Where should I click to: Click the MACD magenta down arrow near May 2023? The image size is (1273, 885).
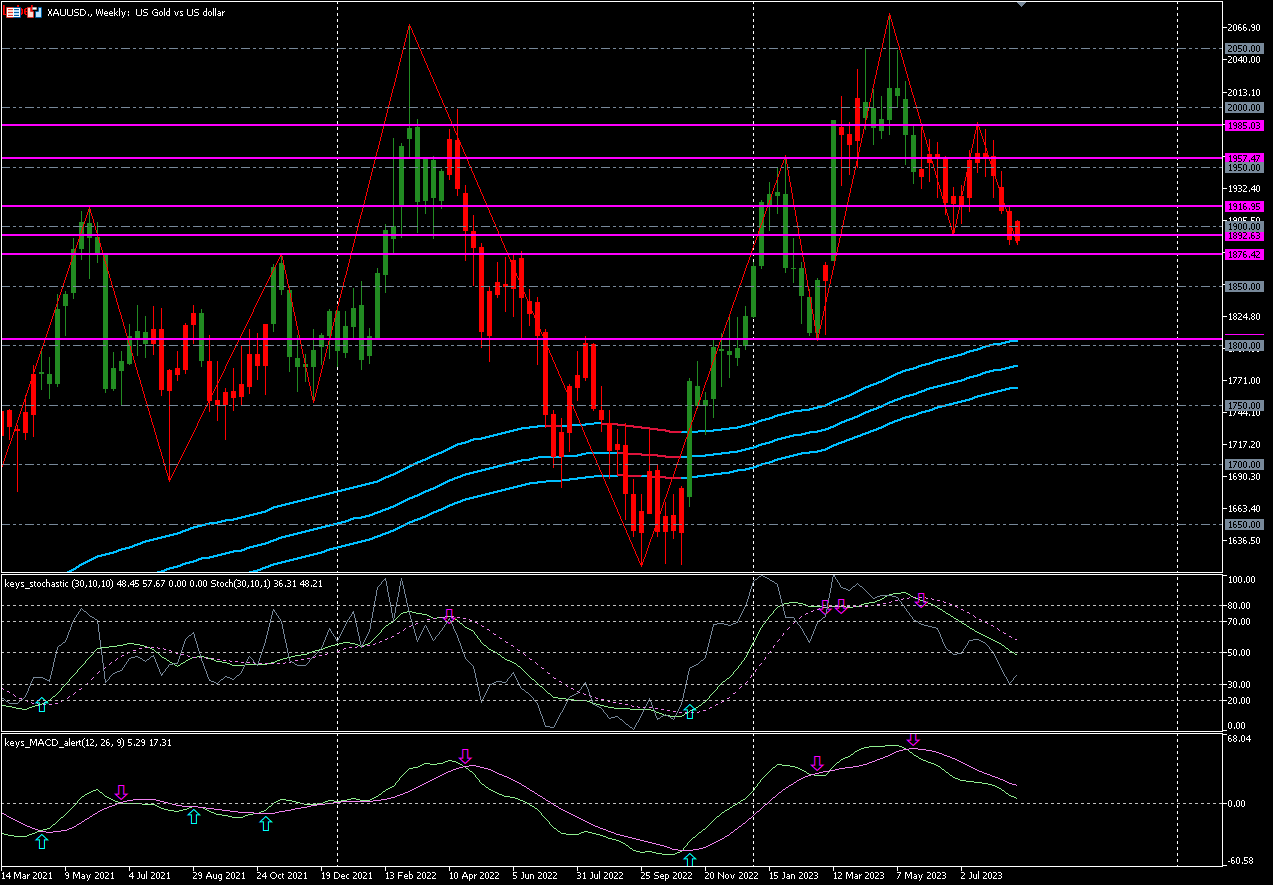pos(912,741)
